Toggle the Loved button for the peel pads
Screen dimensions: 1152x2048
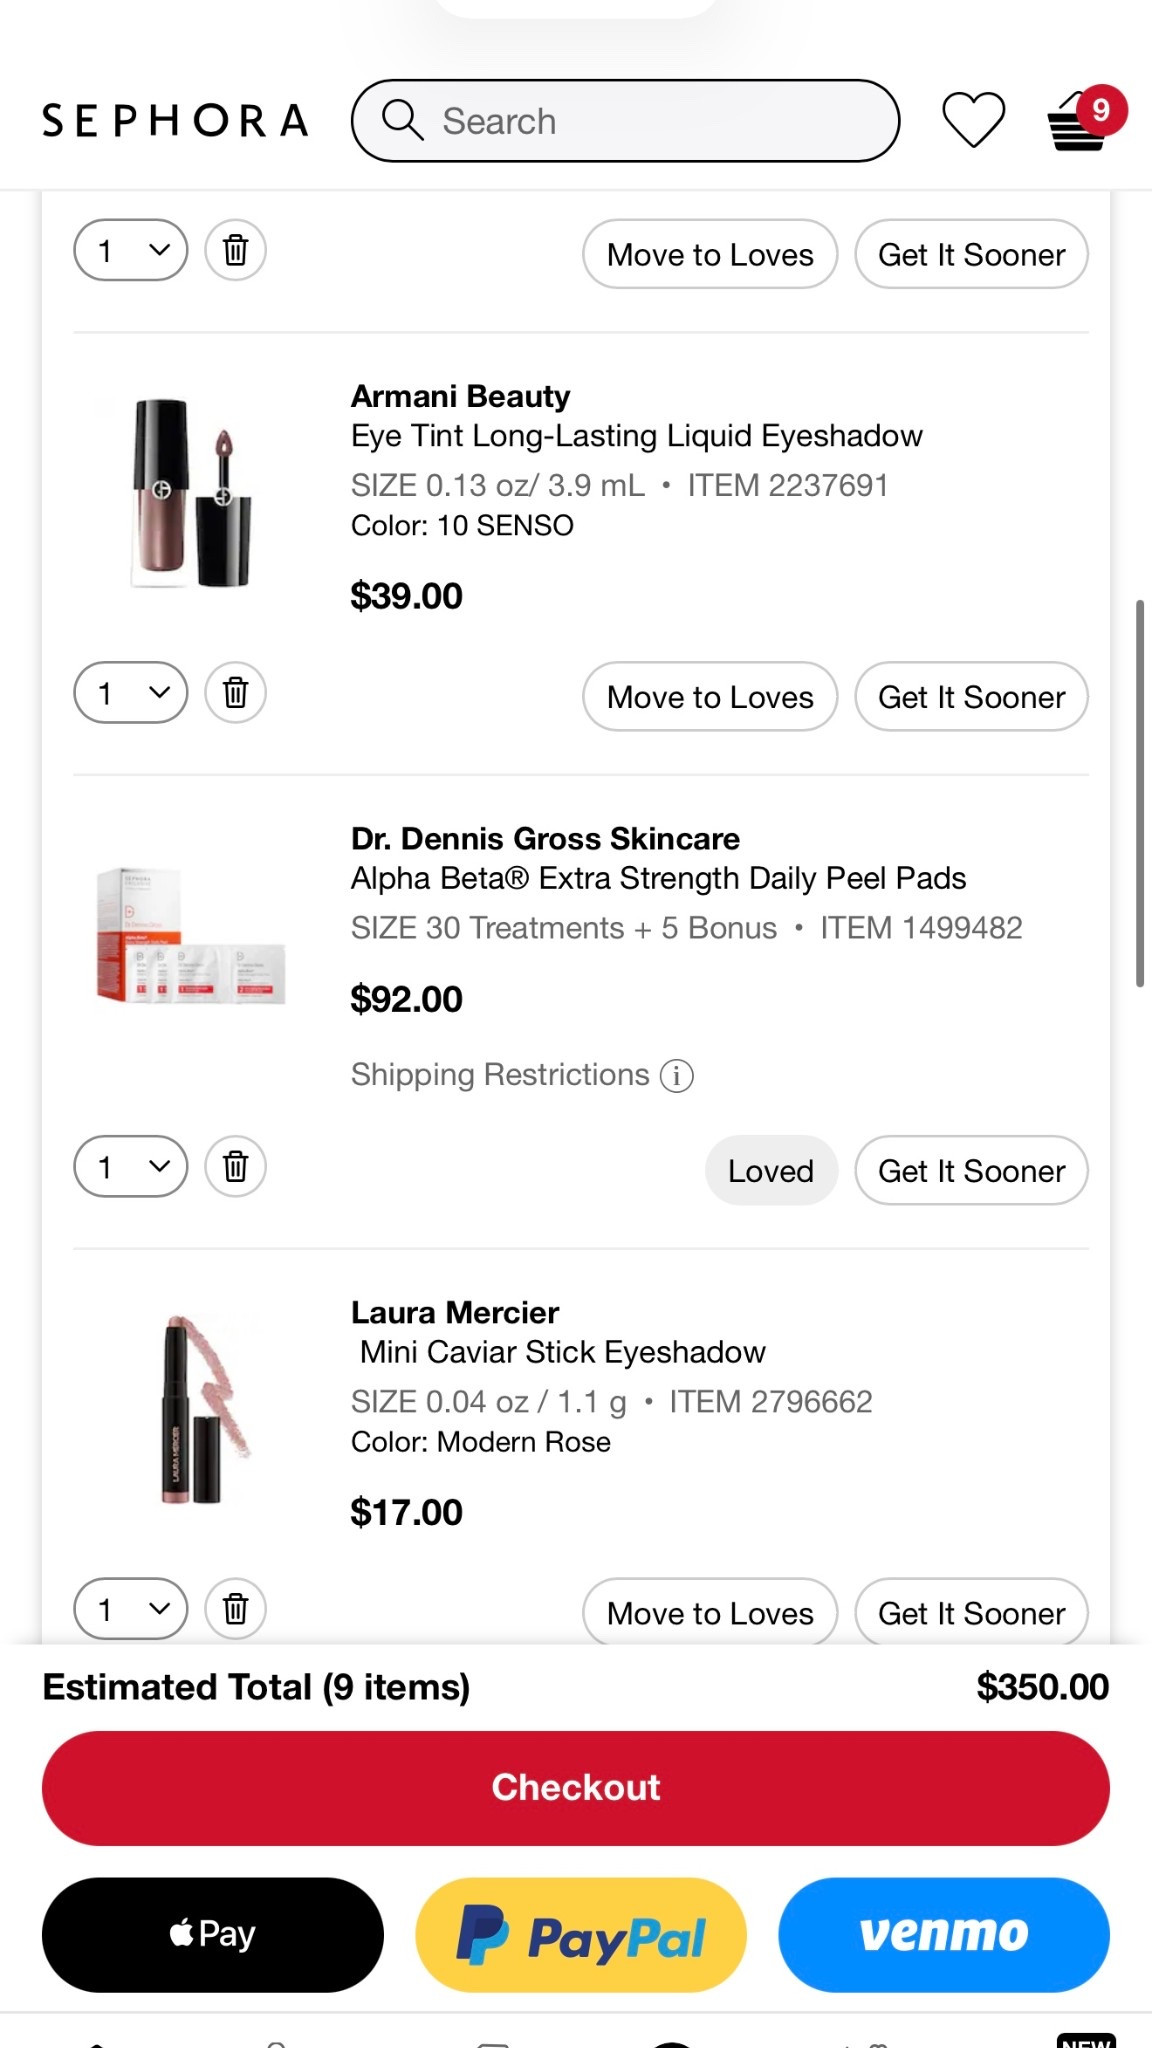click(770, 1170)
